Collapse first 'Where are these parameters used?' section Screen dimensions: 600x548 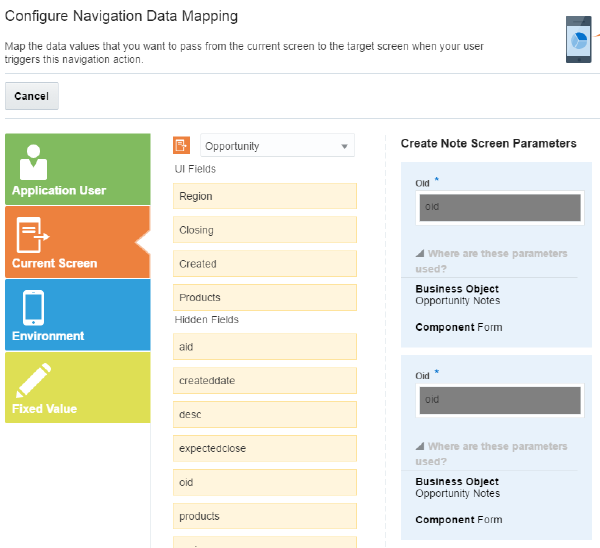point(419,254)
